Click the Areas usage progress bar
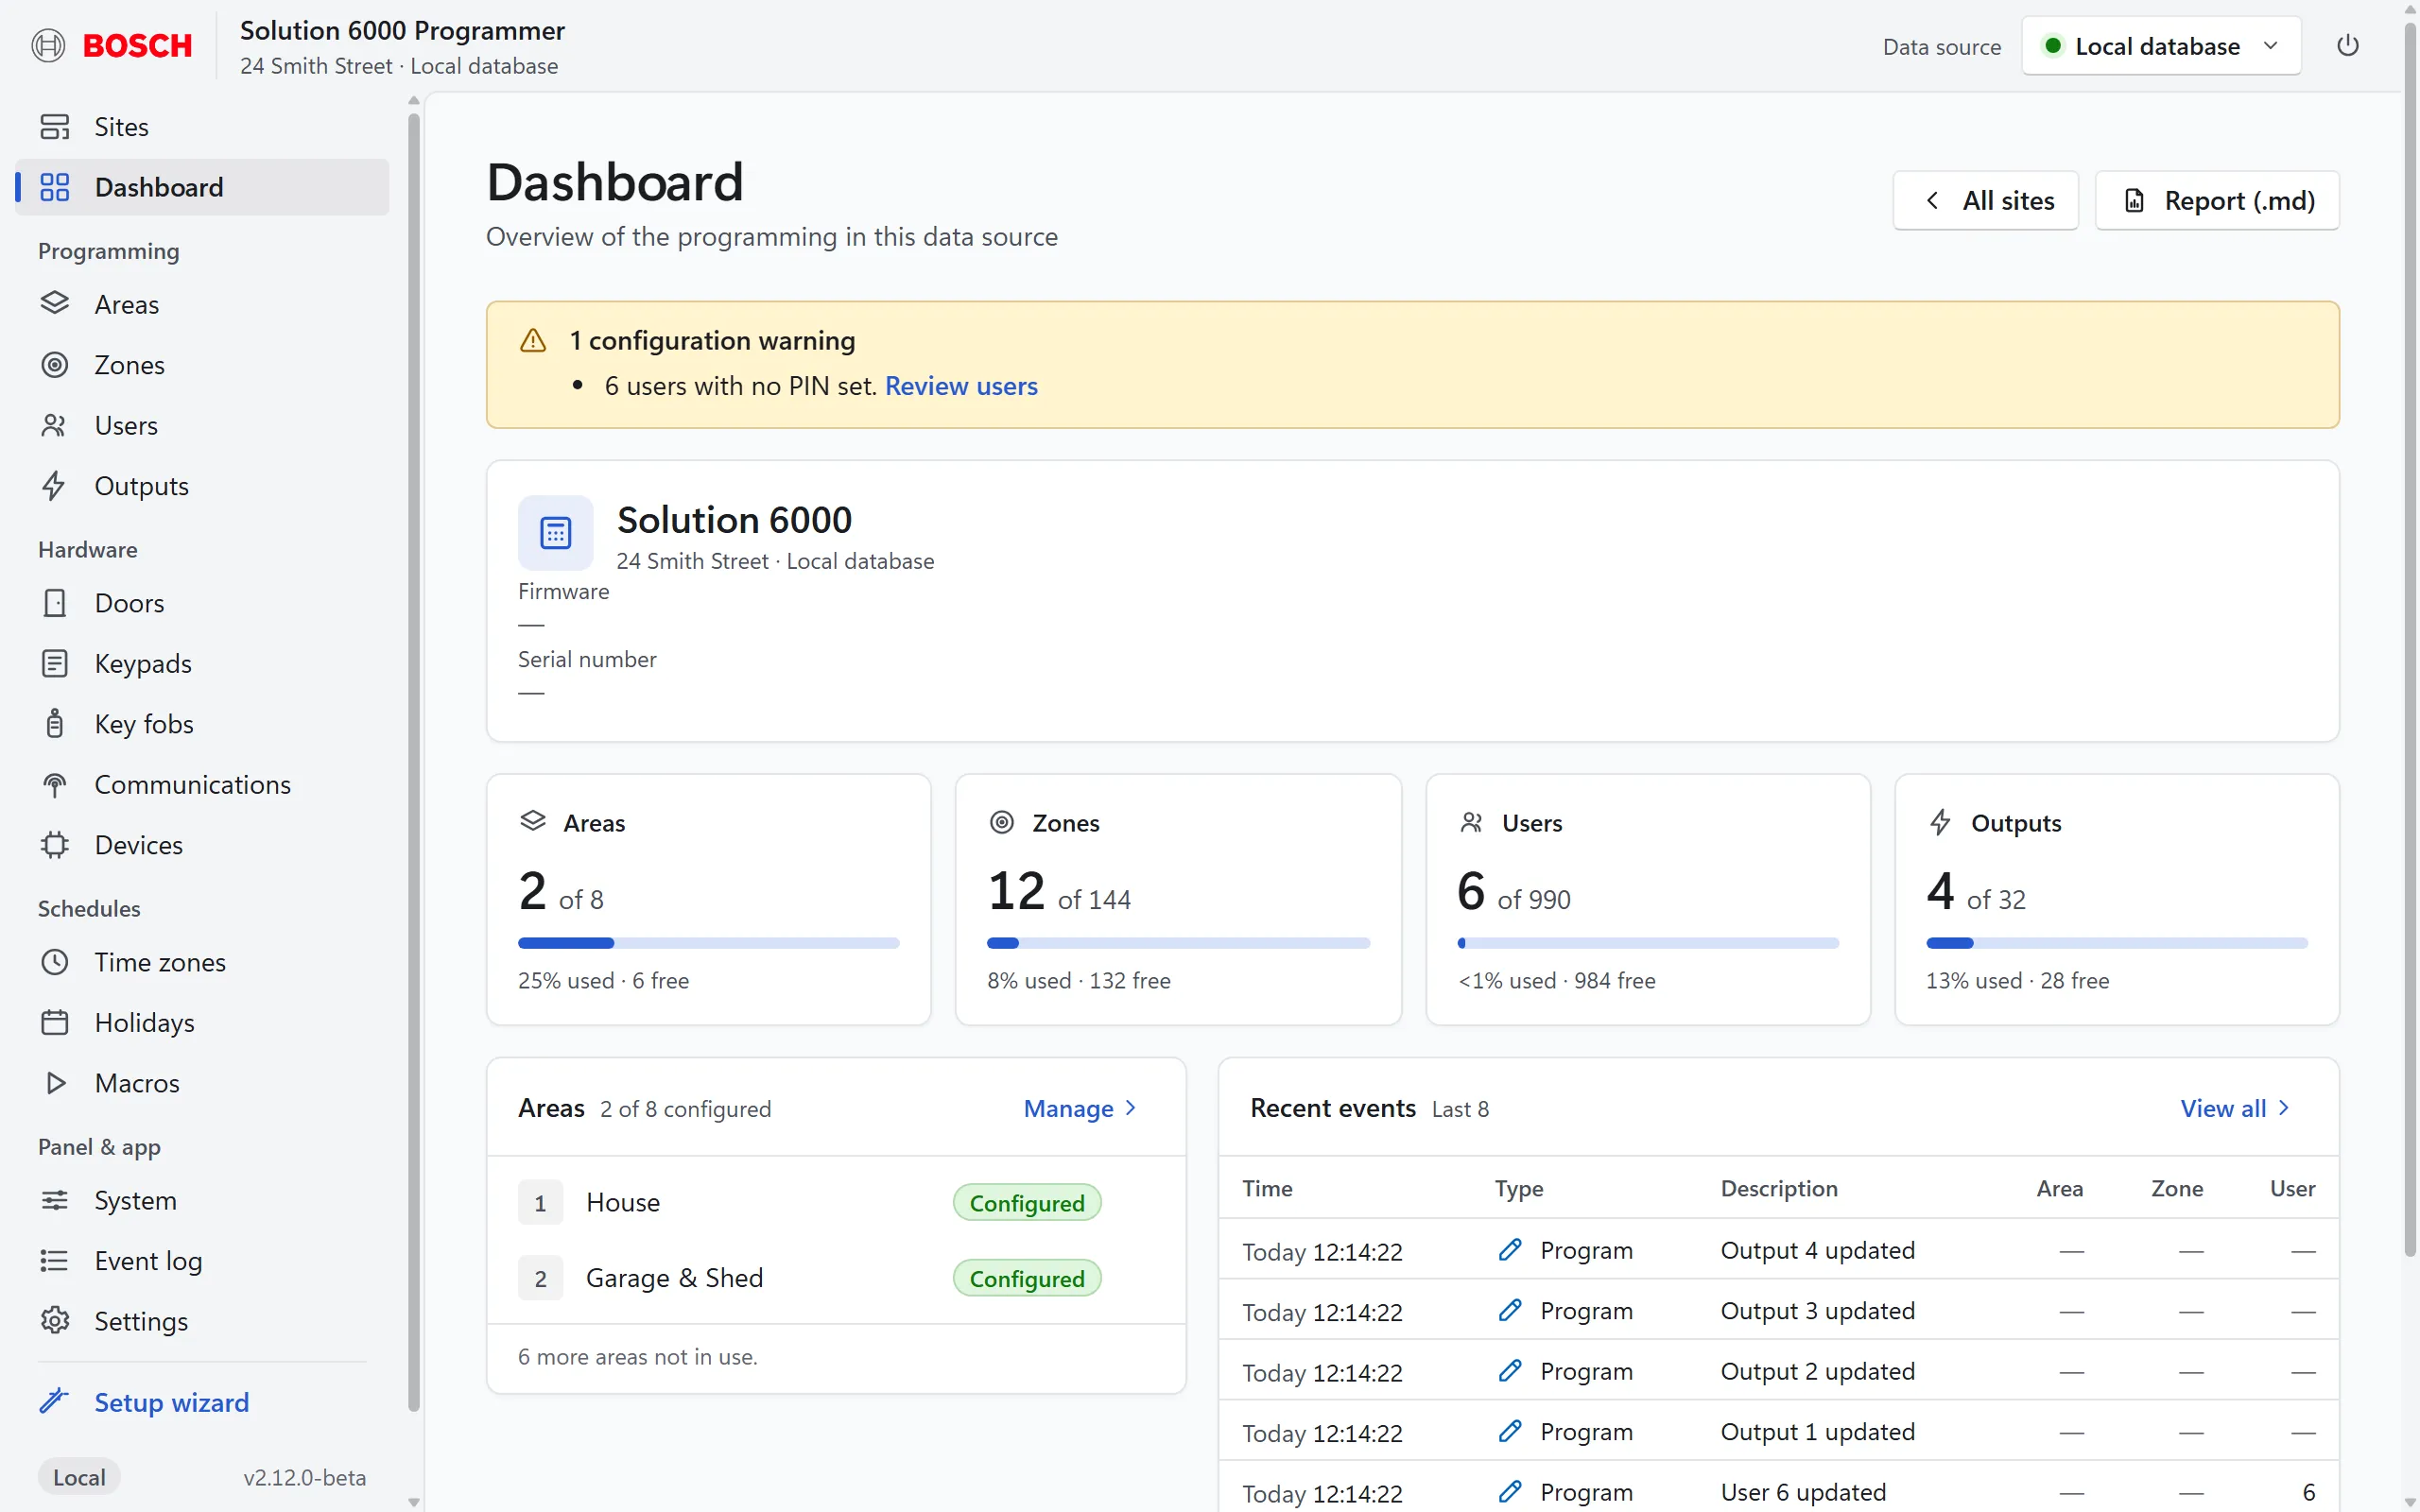This screenshot has width=2420, height=1512. tap(708, 943)
